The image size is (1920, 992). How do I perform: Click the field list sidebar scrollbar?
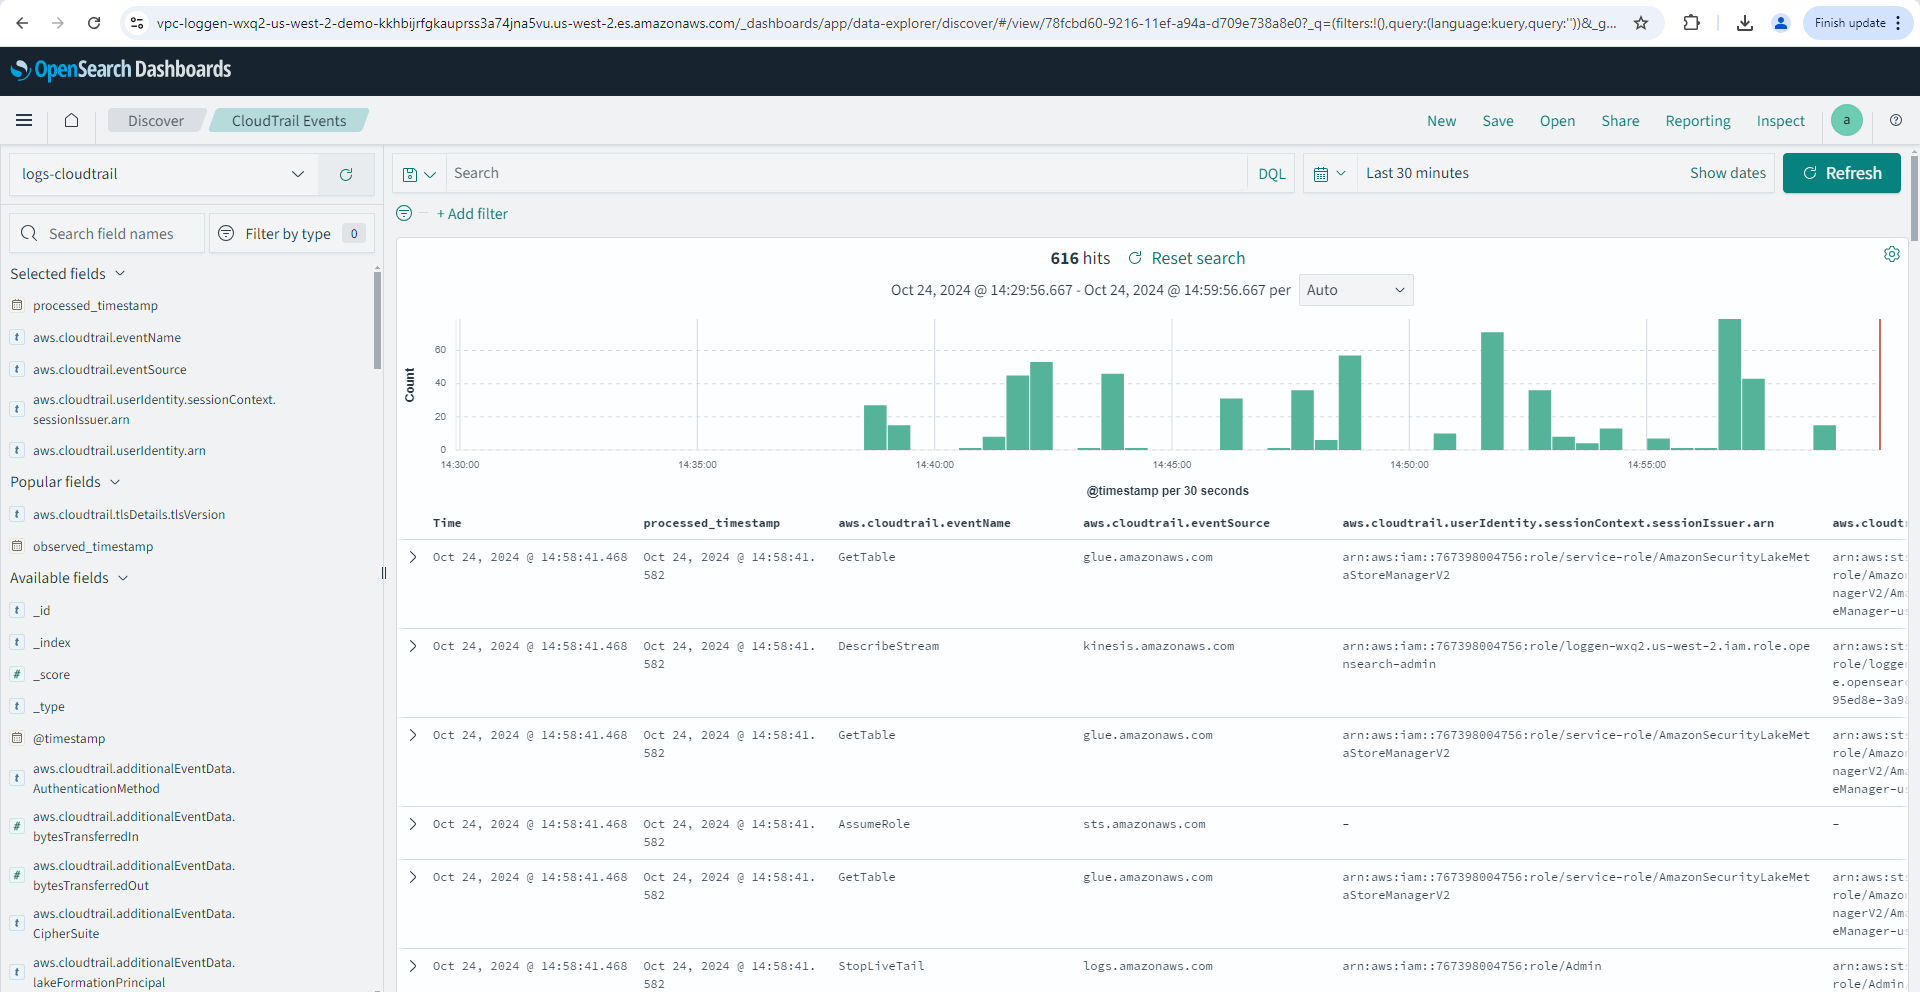click(377, 320)
